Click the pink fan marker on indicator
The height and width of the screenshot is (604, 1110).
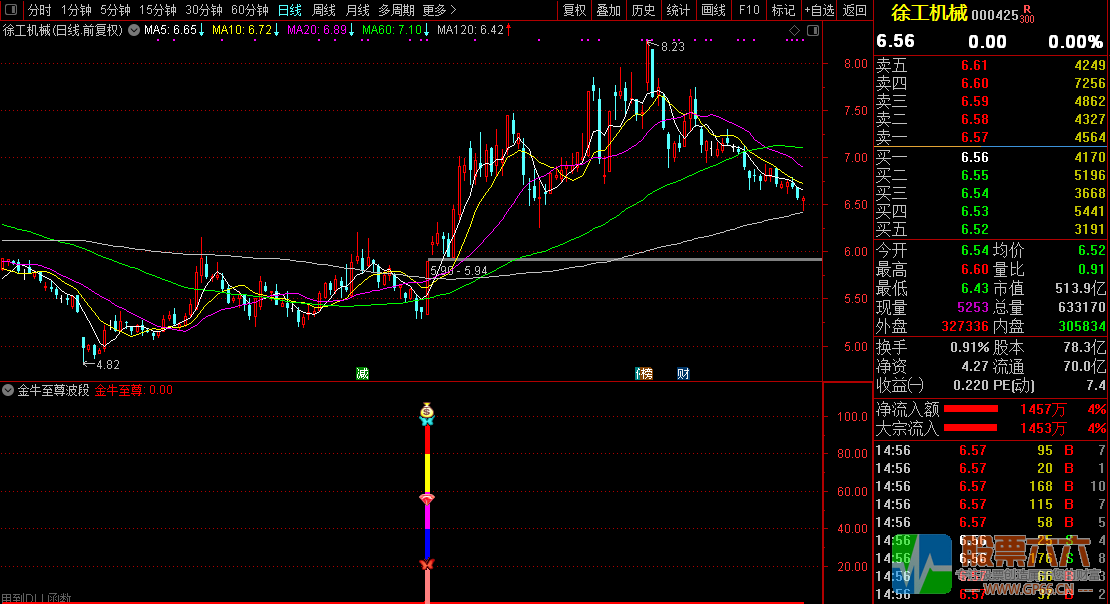click(x=427, y=498)
